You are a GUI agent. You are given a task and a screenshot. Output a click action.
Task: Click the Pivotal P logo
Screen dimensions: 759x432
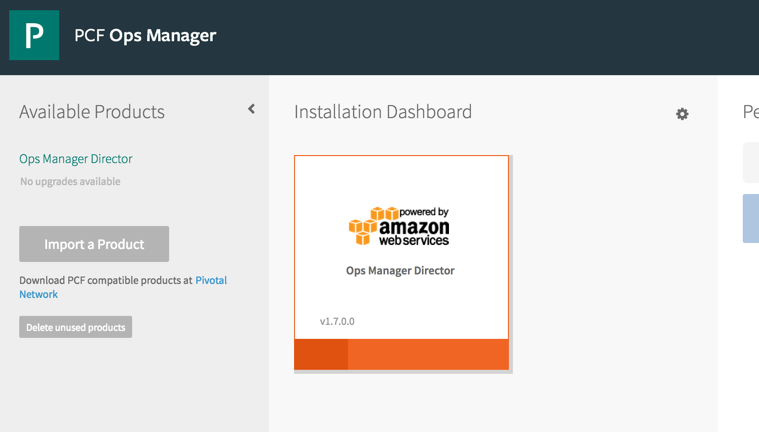point(34,36)
